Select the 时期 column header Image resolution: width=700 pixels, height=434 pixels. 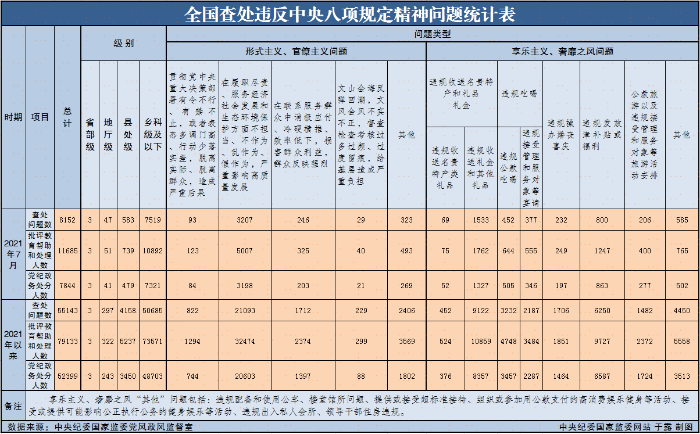(13, 118)
